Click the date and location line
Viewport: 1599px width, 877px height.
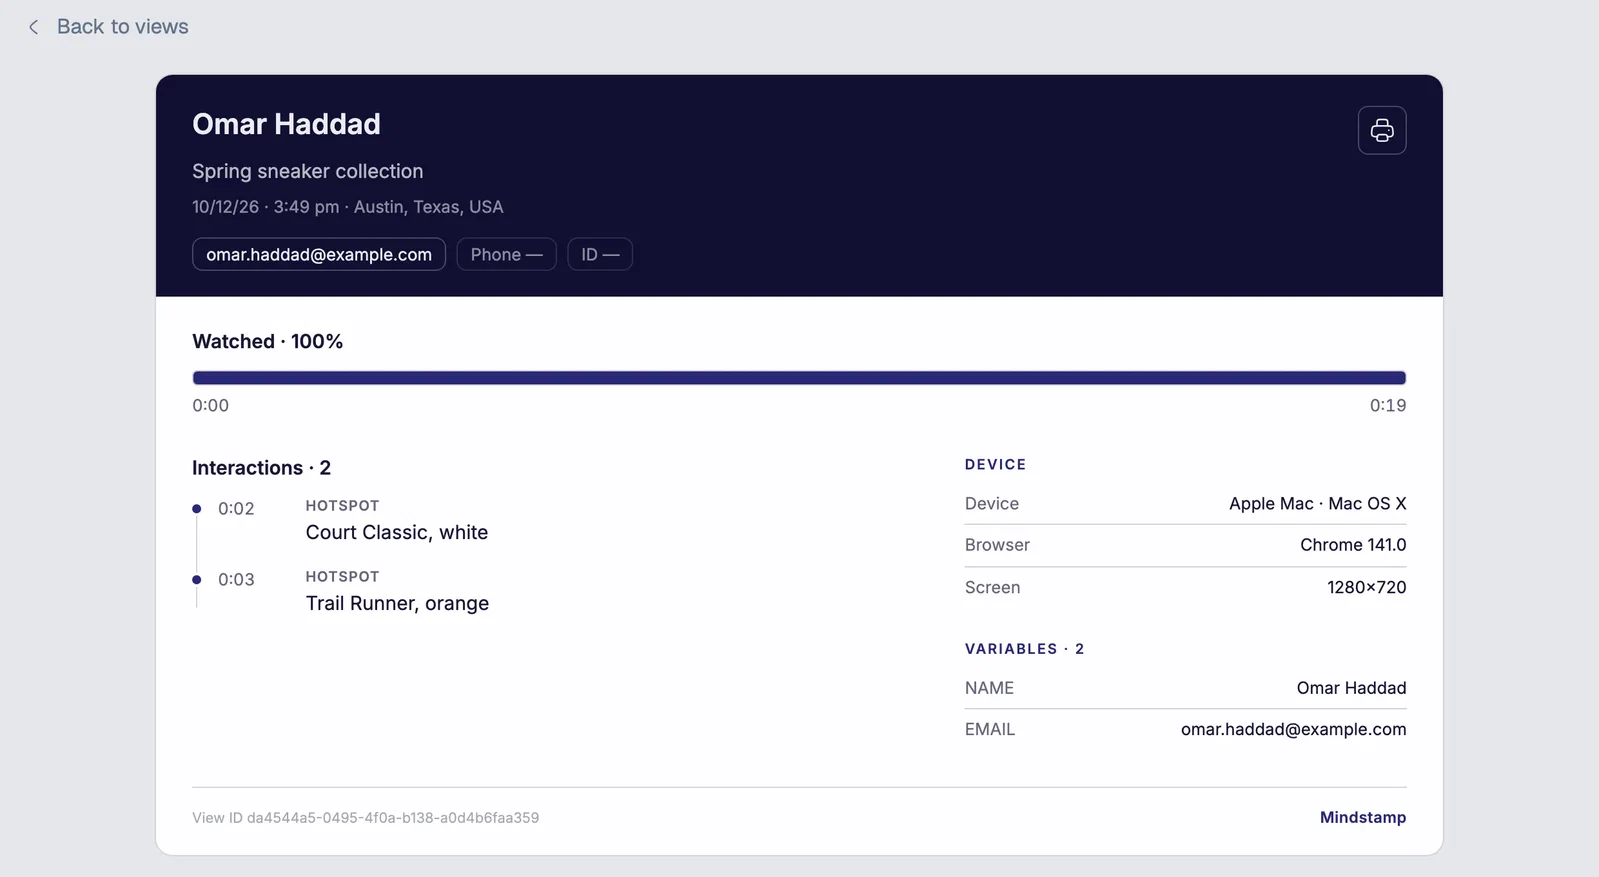[x=348, y=207]
